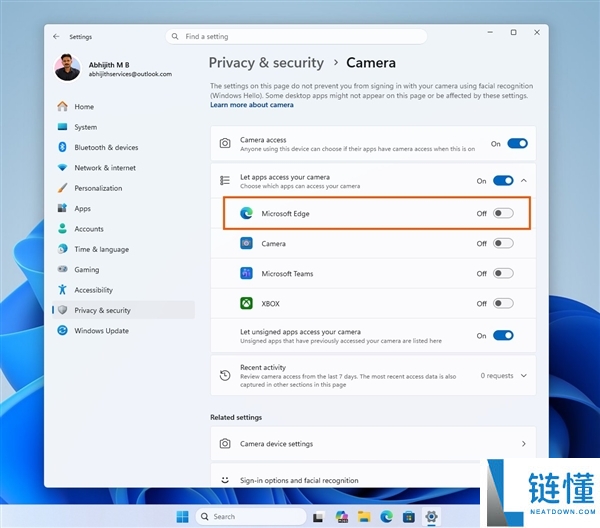
Task: Click the Camera app icon in list
Action: [246, 243]
